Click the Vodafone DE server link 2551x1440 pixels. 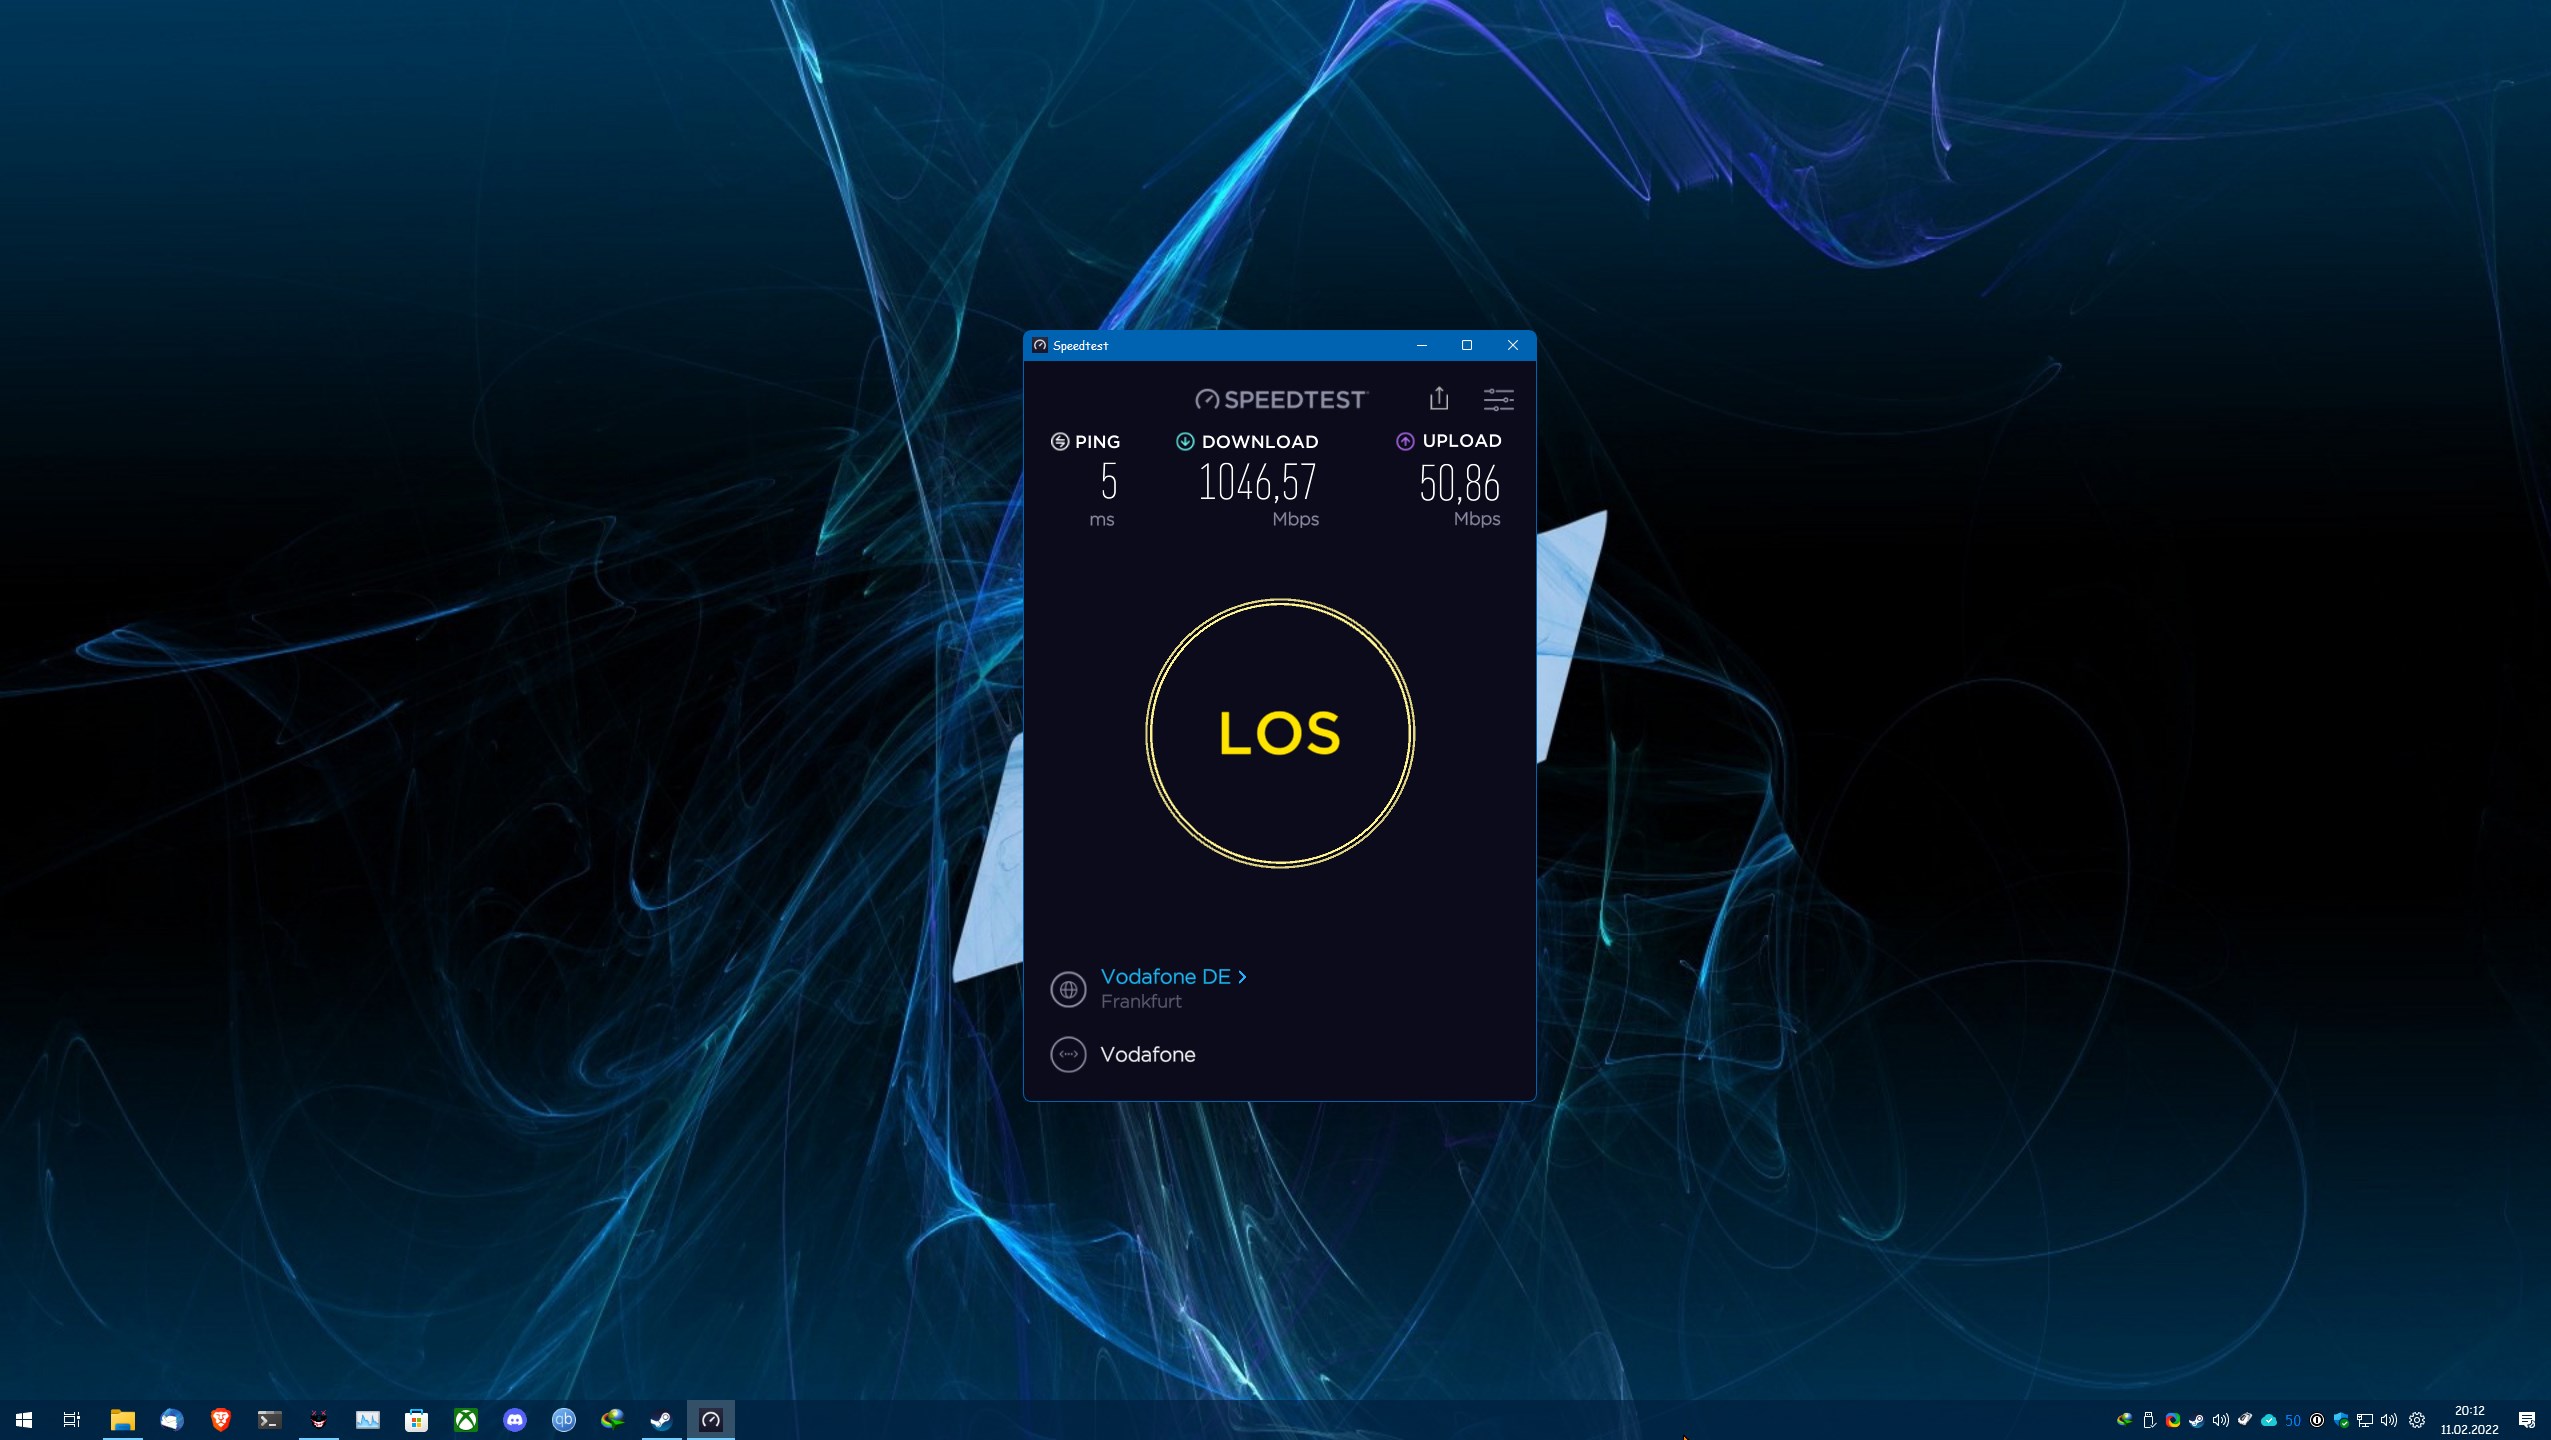1165,977
